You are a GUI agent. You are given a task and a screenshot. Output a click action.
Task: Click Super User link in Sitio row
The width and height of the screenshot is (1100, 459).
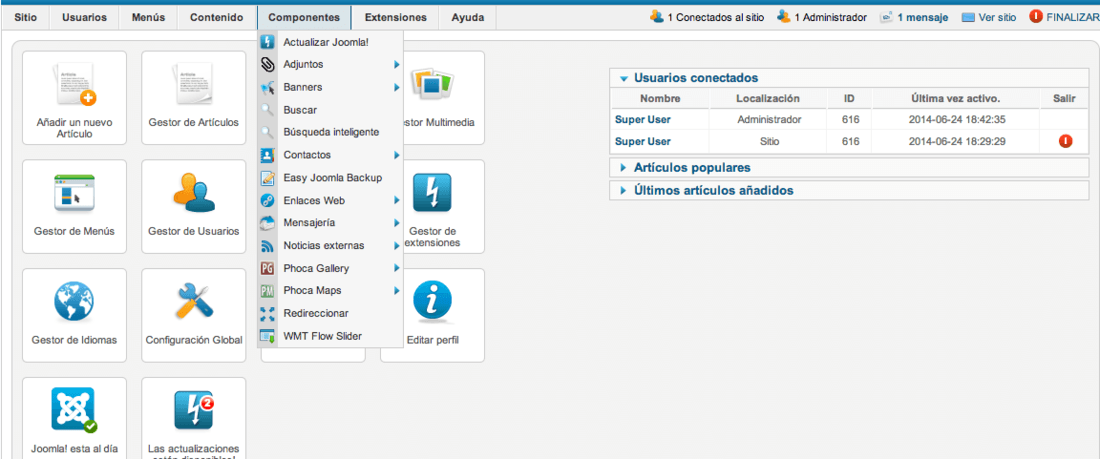pos(643,141)
